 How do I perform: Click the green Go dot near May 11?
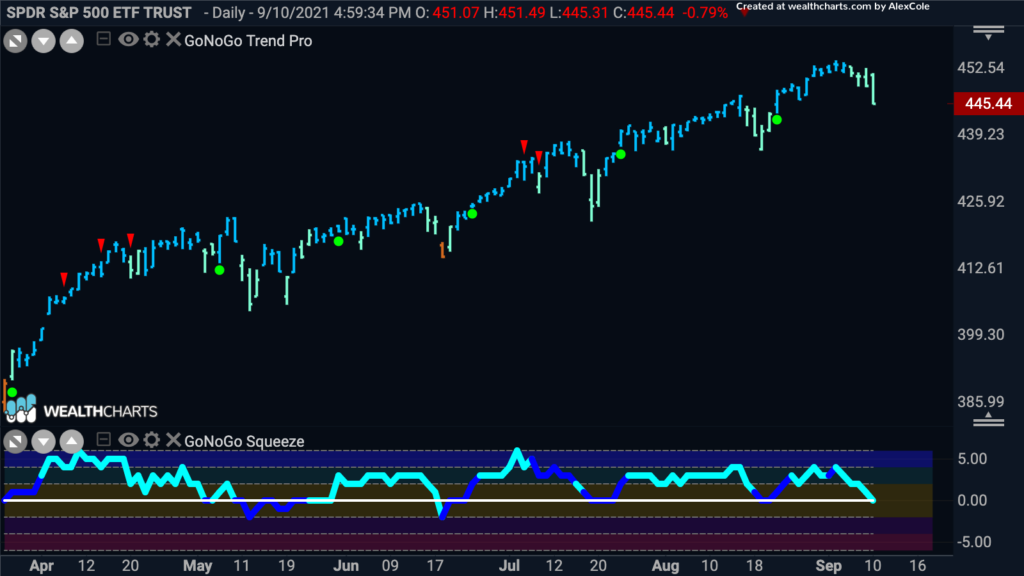pyautogui.click(x=219, y=270)
